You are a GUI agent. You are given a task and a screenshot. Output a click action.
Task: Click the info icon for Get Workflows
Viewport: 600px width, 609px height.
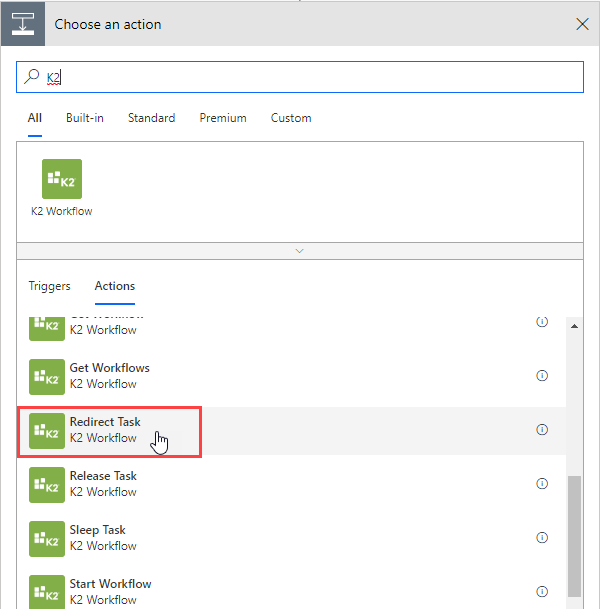point(542,376)
